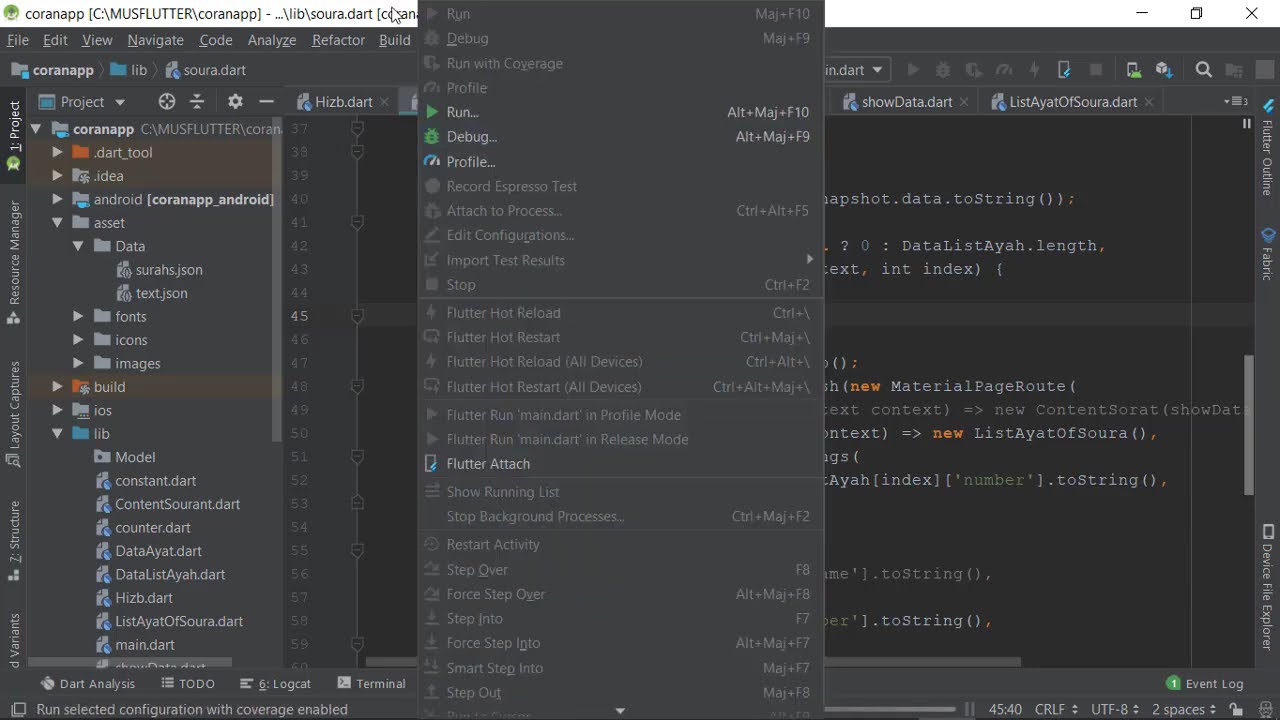Expand the android folder

coord(57,199)
